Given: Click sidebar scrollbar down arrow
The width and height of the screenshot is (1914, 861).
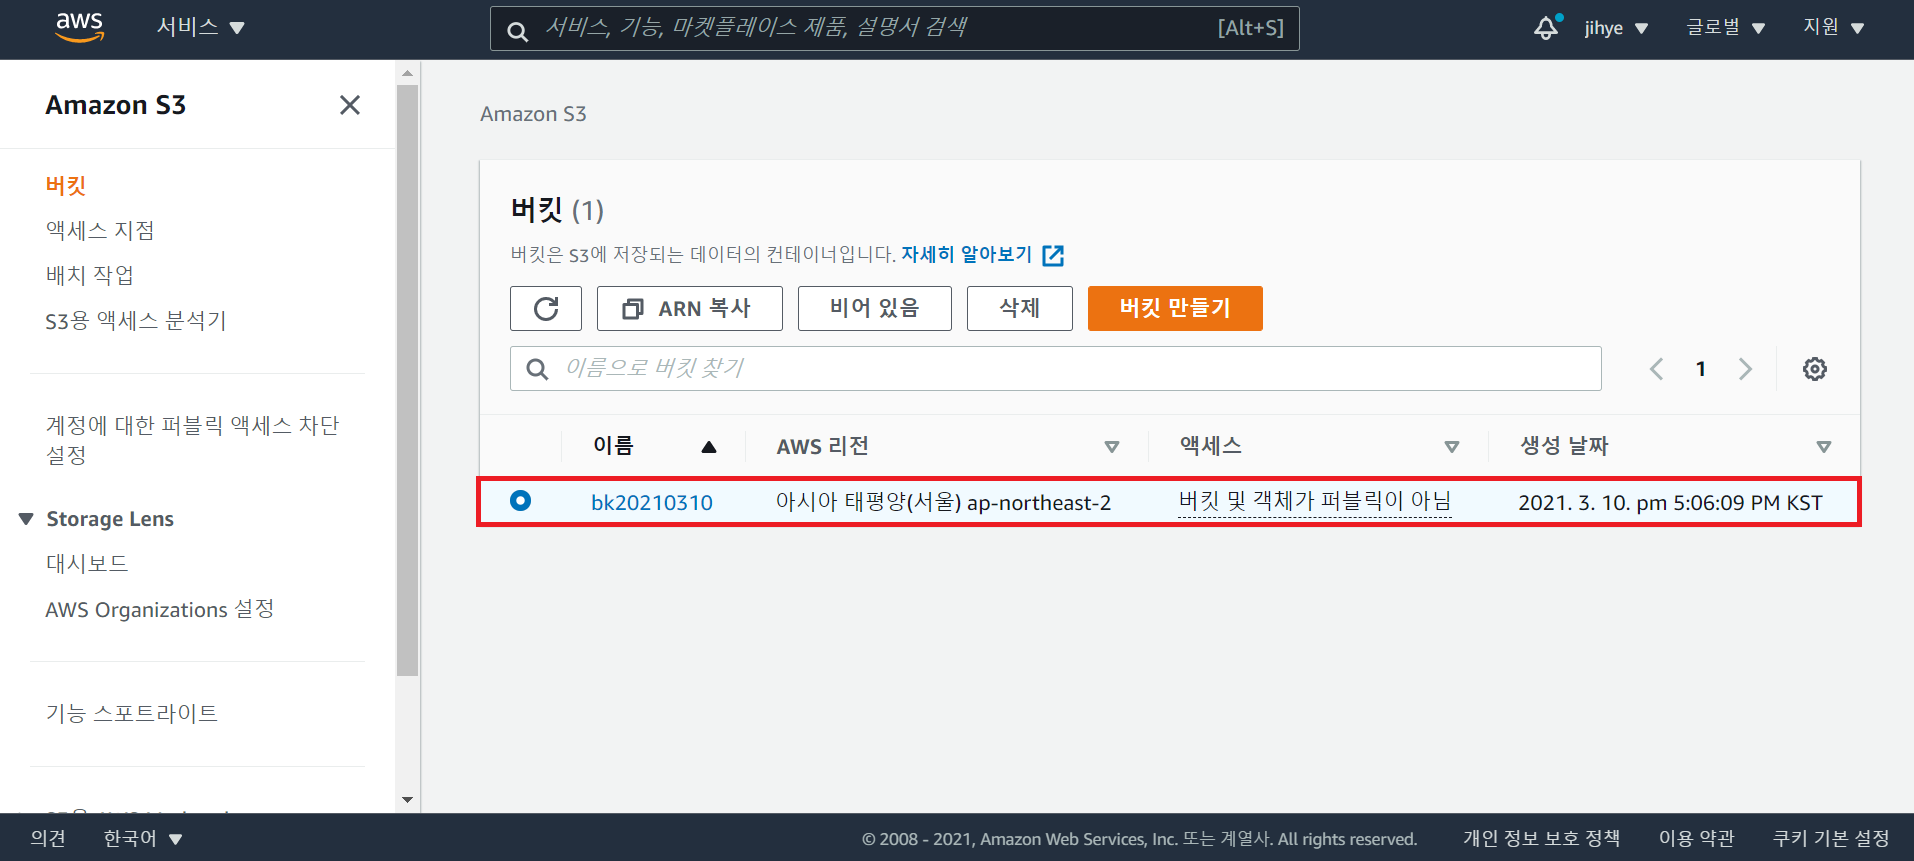Looking at the screenshot, I should (407, 800).
